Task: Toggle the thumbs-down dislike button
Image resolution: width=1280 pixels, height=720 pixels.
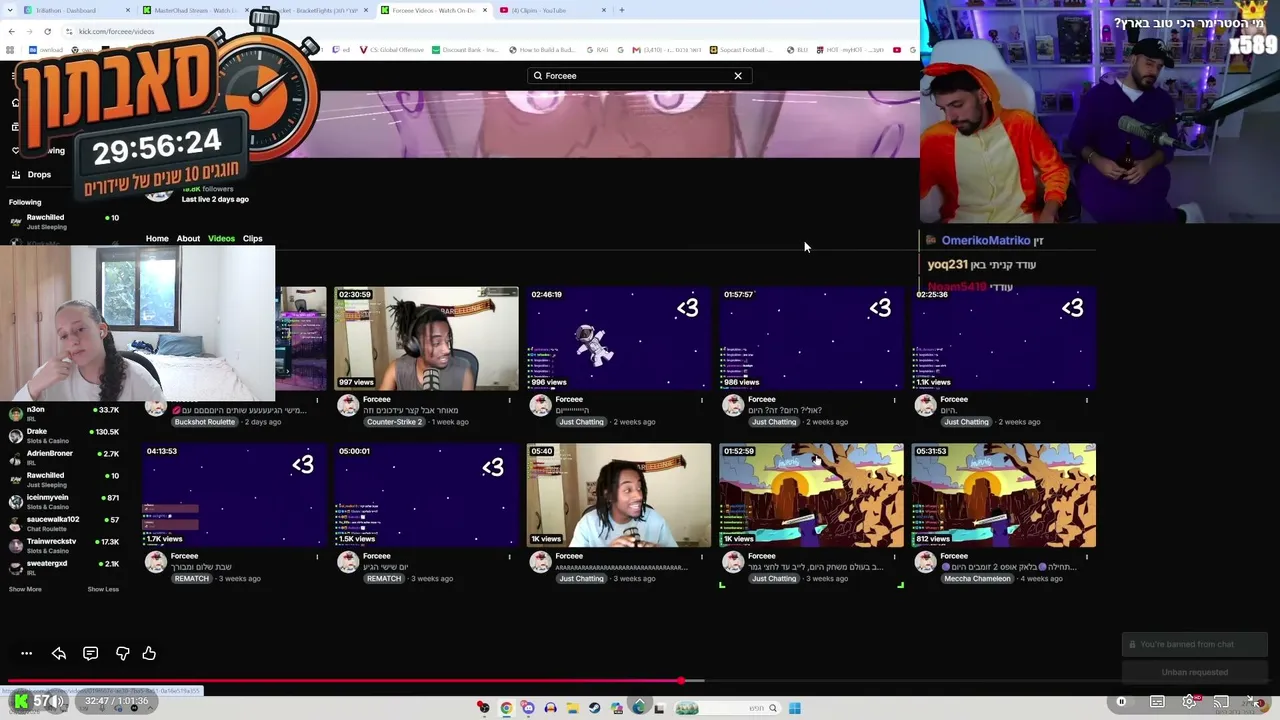Action: click(x=122, y=653)
